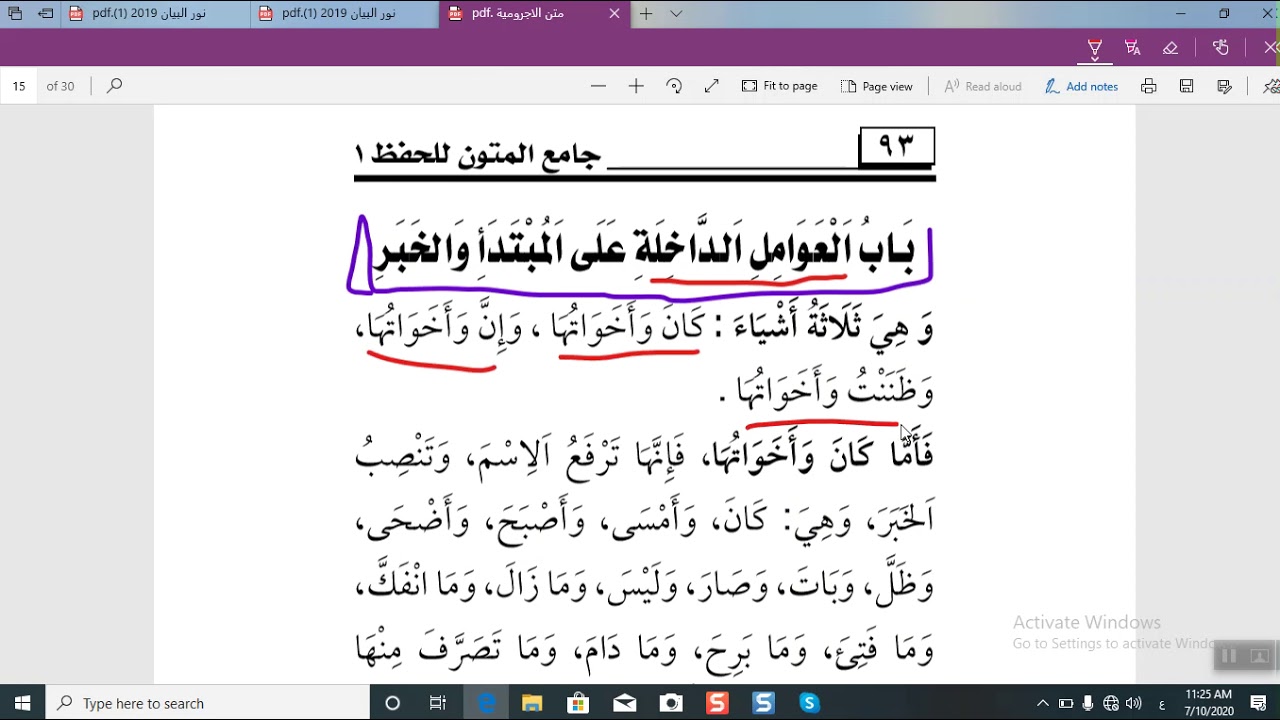Screen dimensions: 1280x720
Task: Close the متن الاجرومية tab
Action: tap(615, 14)
